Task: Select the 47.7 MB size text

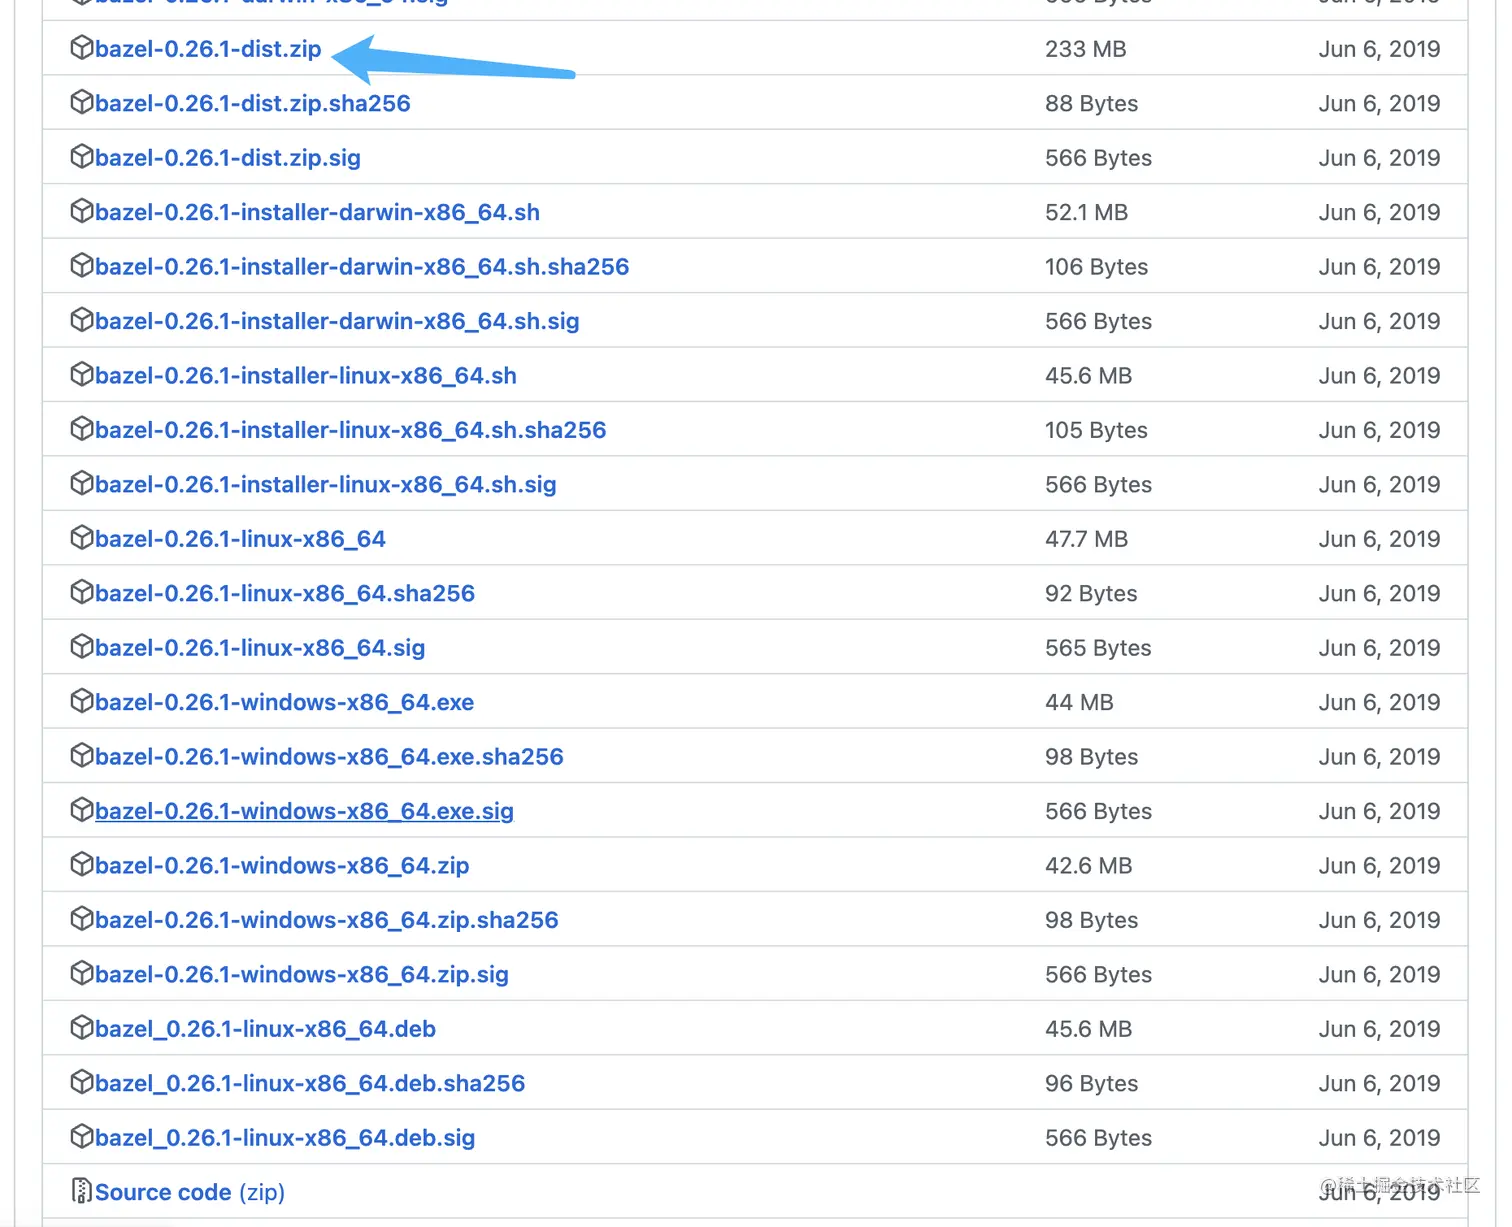Action: (1087, 539)
